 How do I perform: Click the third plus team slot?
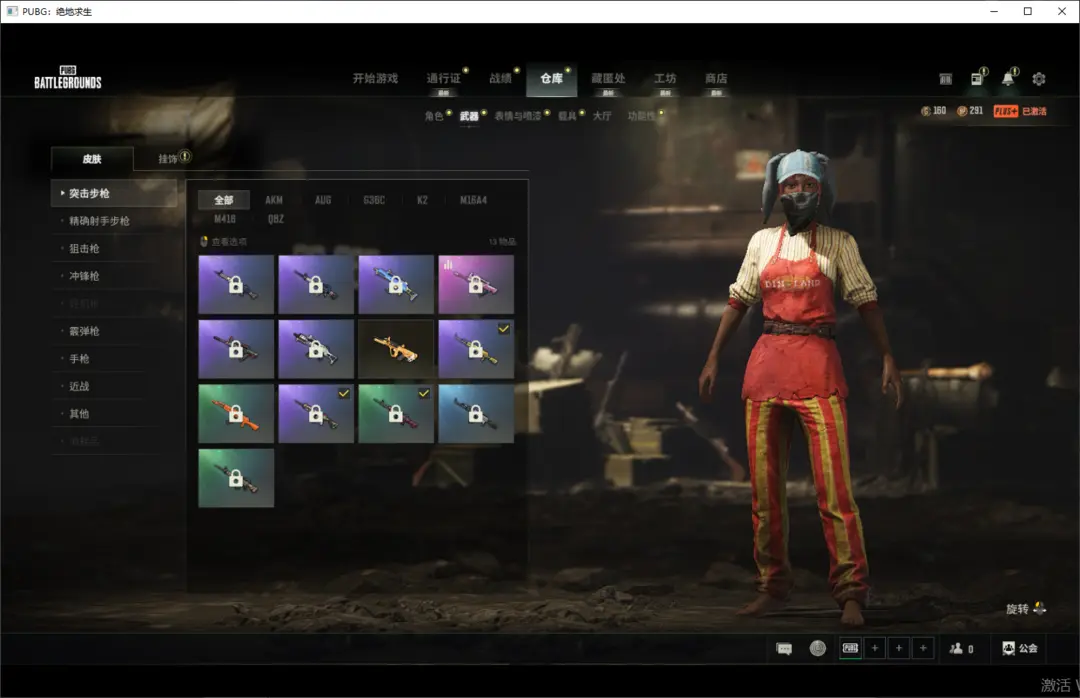pyautogui.click(x=923, y=648)
